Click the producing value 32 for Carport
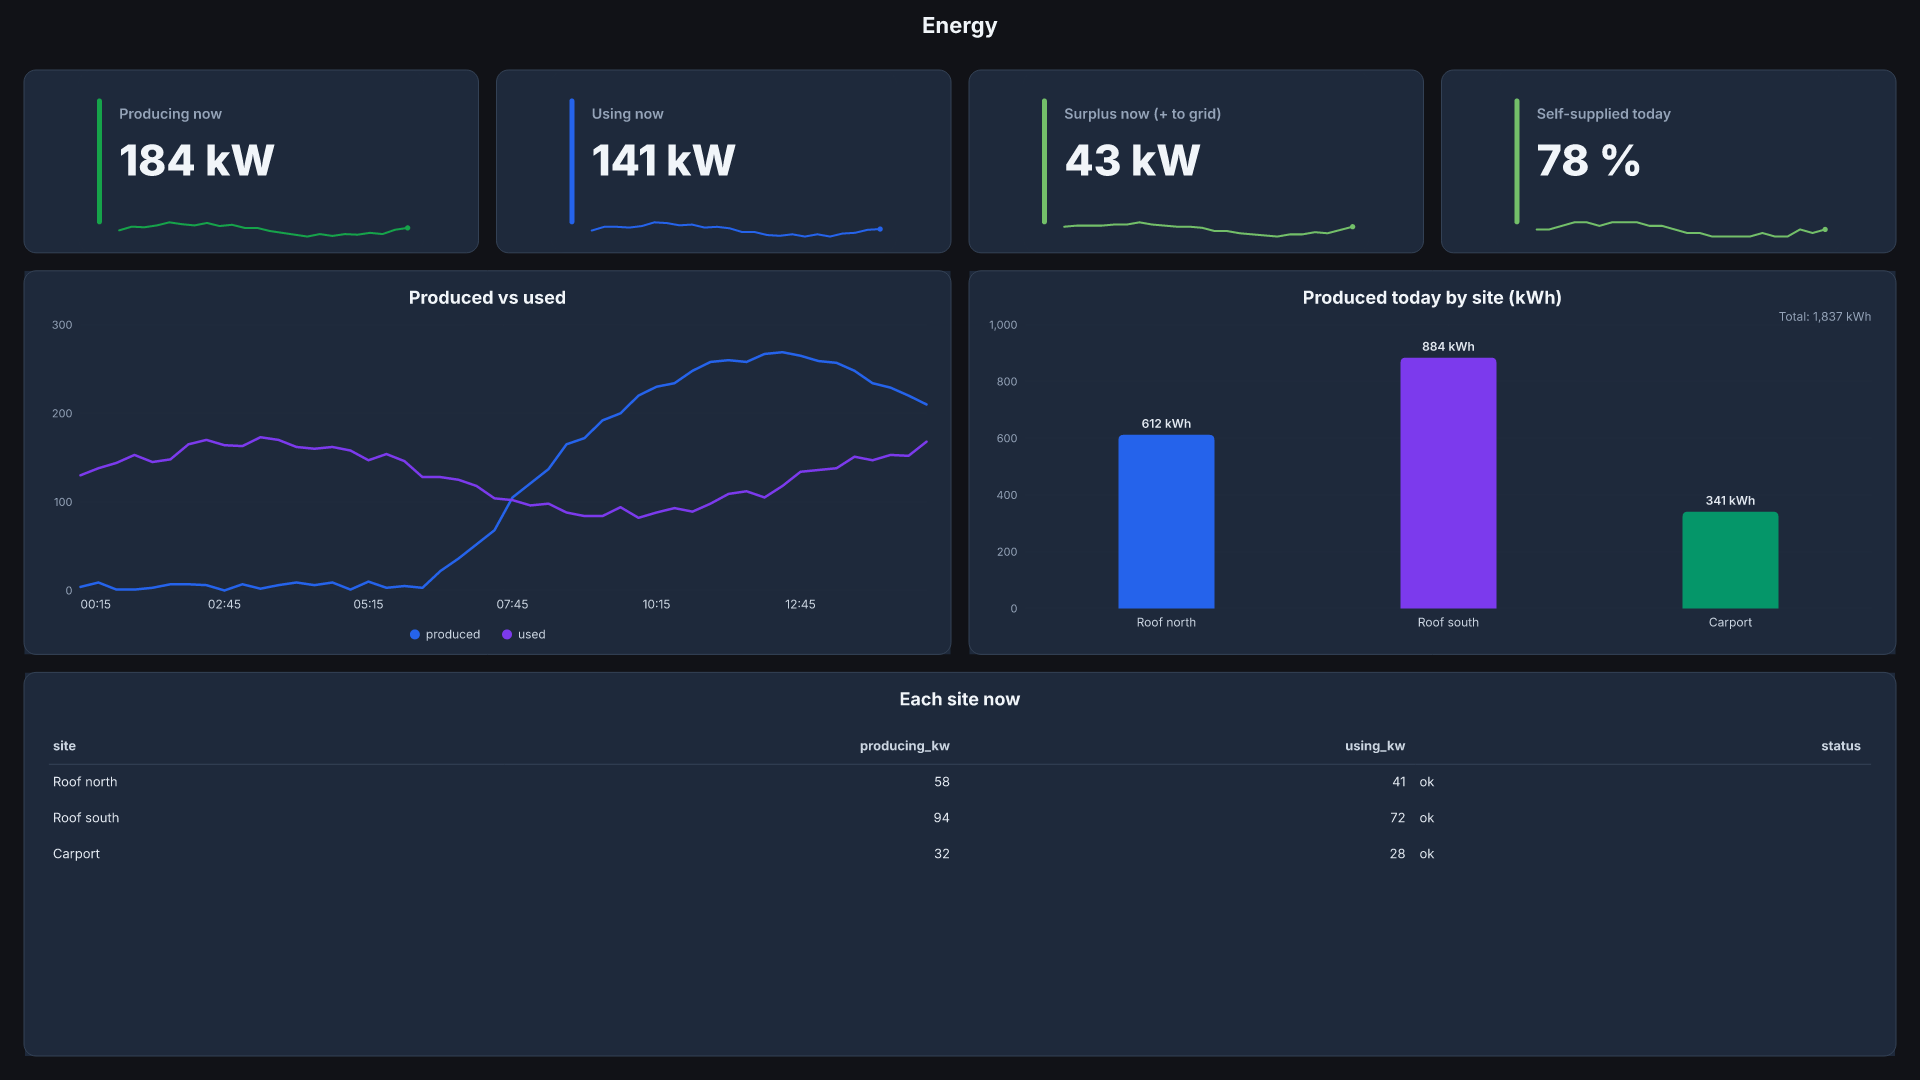The image size is (1920, 1080). click(x=941, y=854)
